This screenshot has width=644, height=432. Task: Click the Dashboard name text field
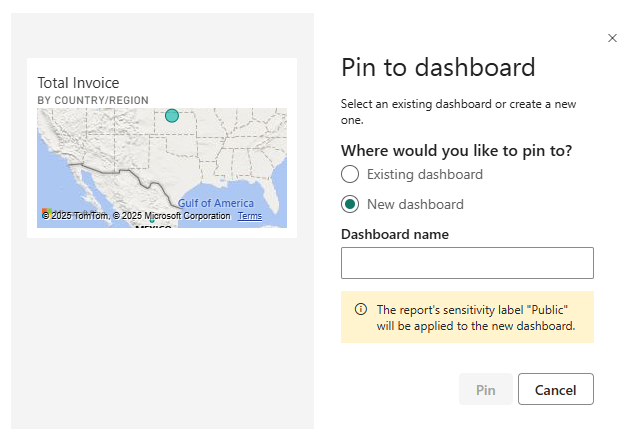pyautogui.click(x=467, y=263)
